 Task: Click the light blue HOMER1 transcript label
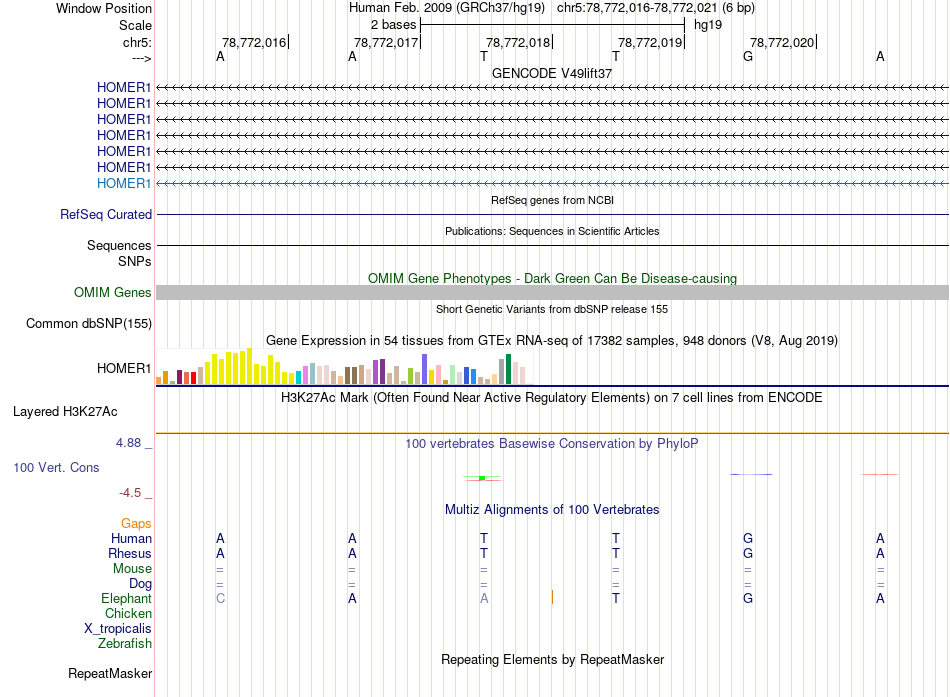(x=124, y=183)
